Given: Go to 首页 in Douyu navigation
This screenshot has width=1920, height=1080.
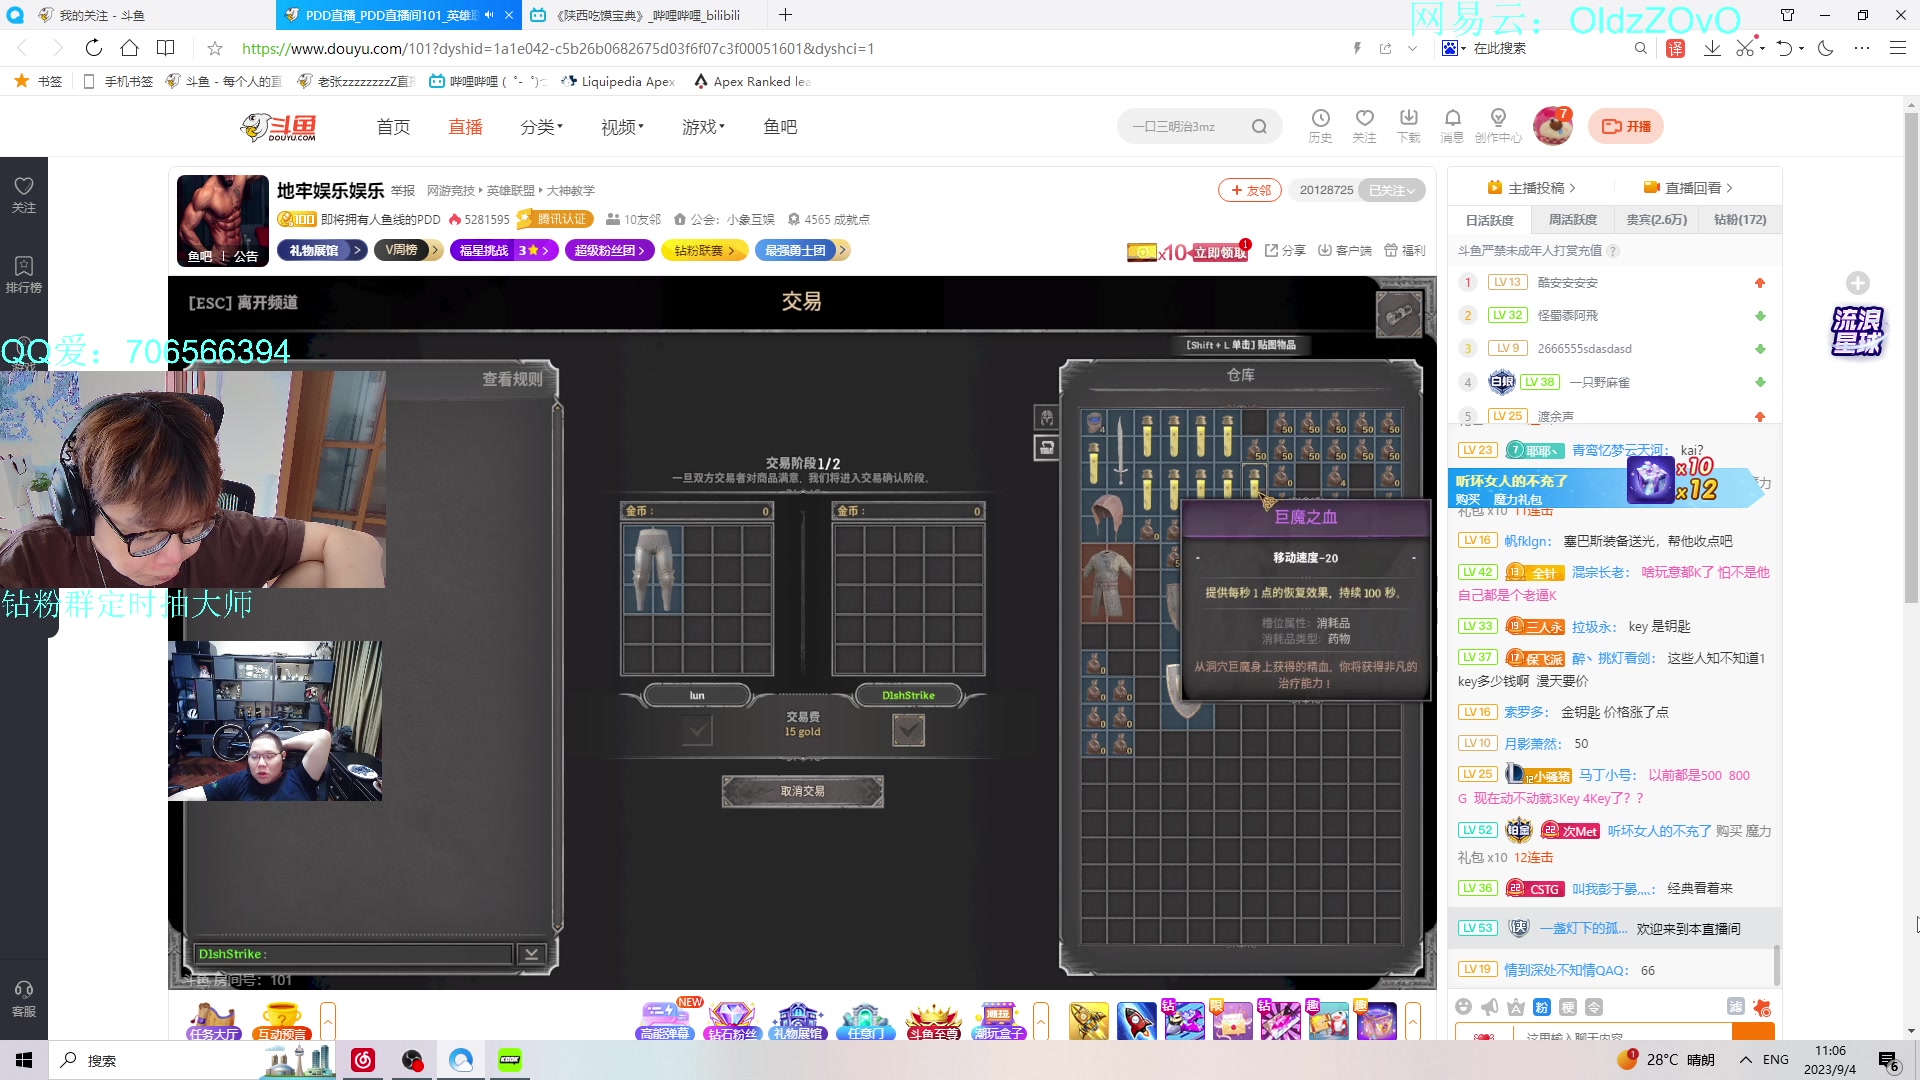Looking at the screenshot, I should 393,127.
